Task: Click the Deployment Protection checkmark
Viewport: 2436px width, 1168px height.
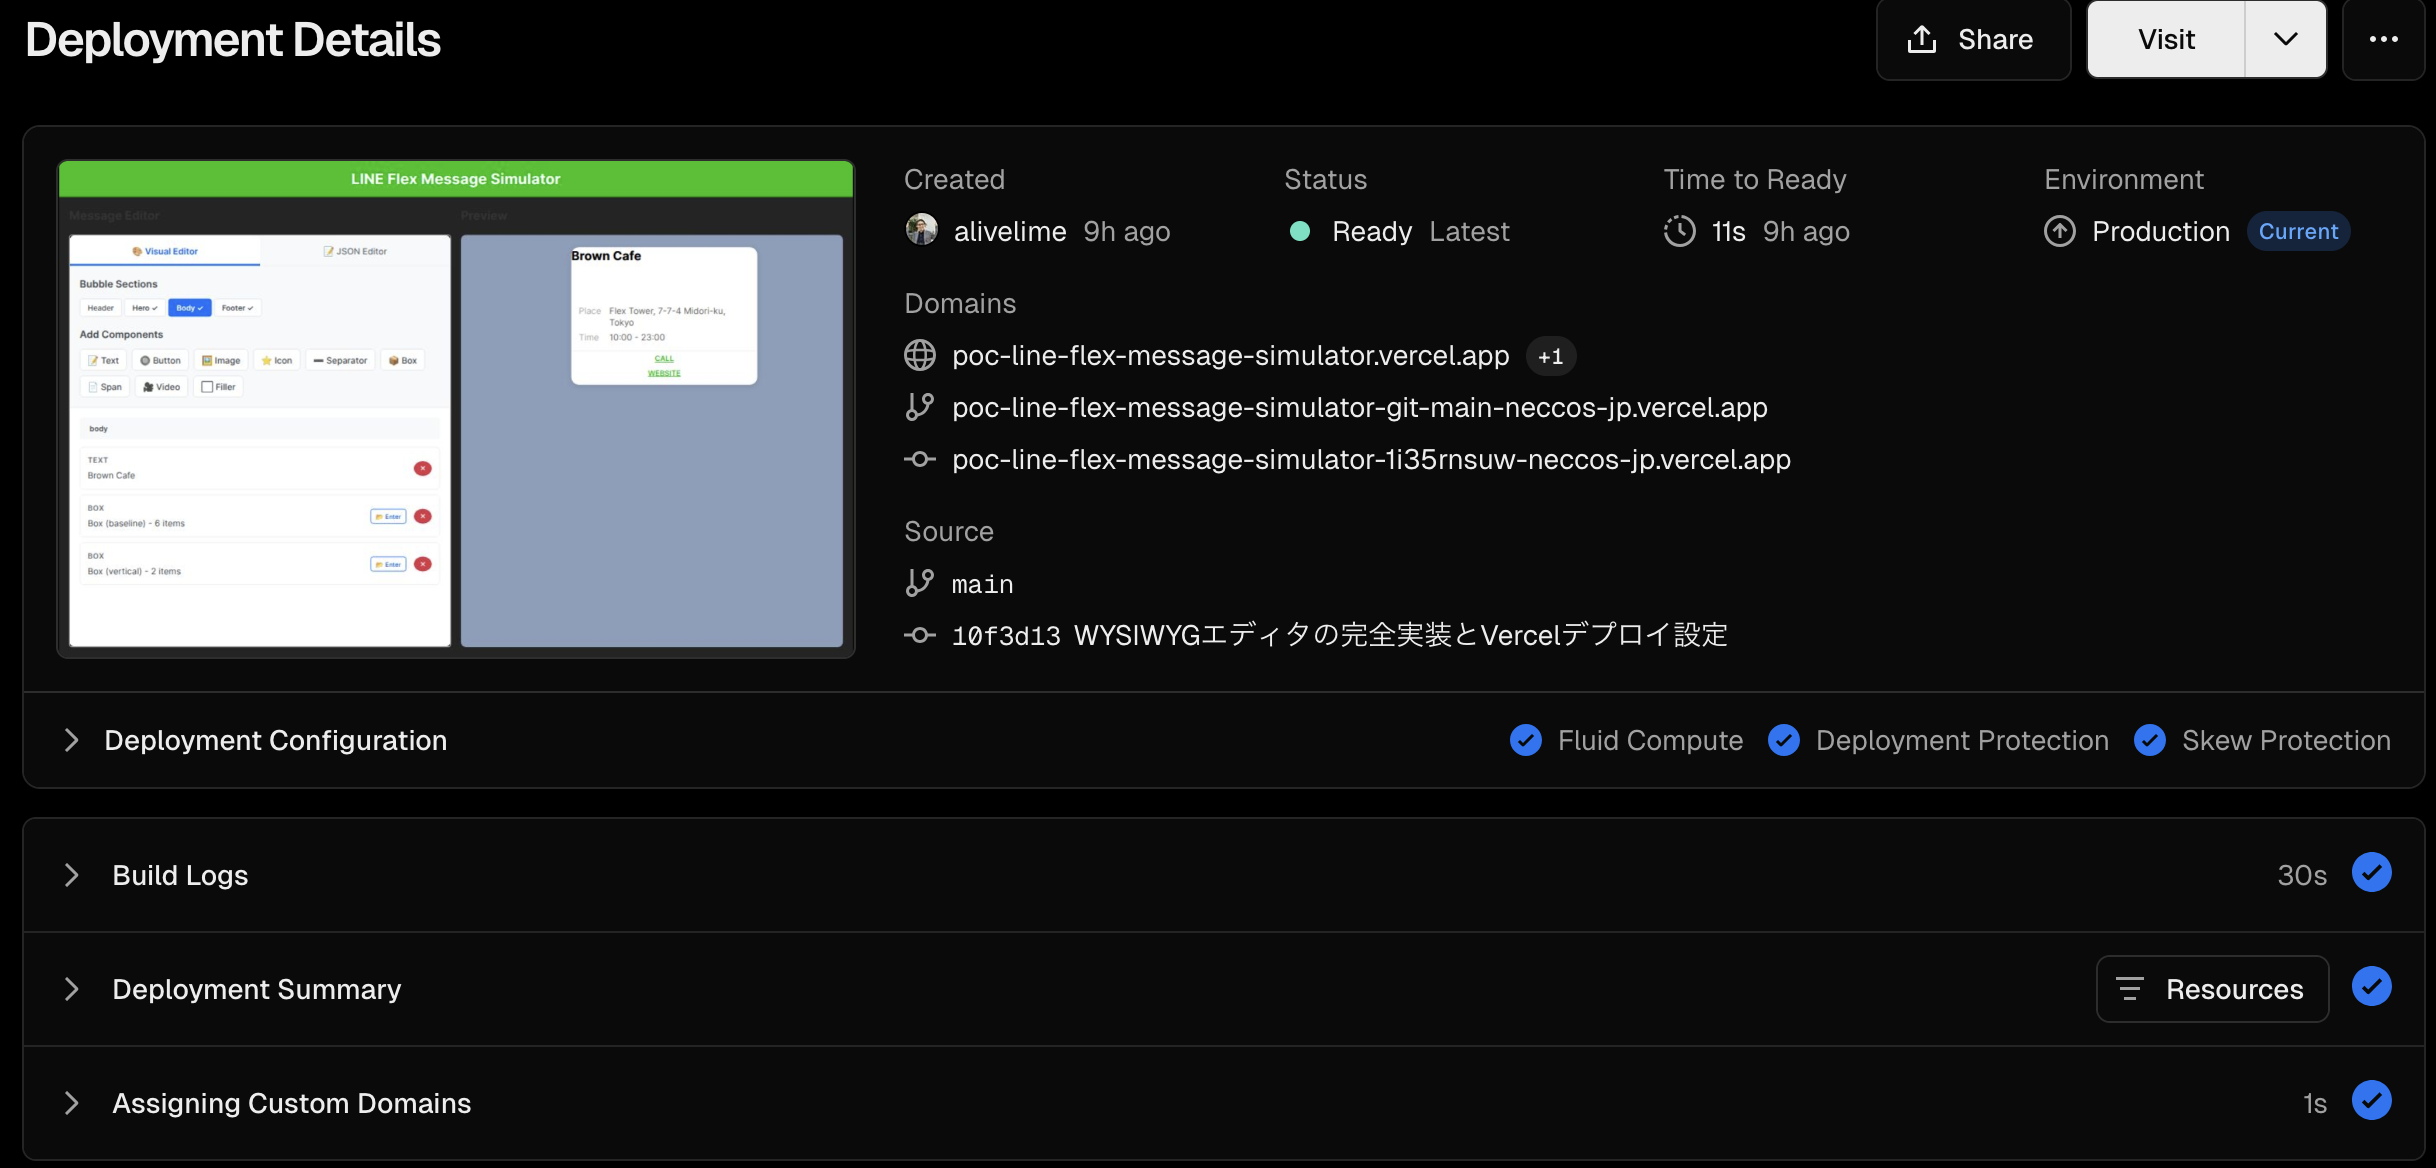Action: [x=1783, y=740]
